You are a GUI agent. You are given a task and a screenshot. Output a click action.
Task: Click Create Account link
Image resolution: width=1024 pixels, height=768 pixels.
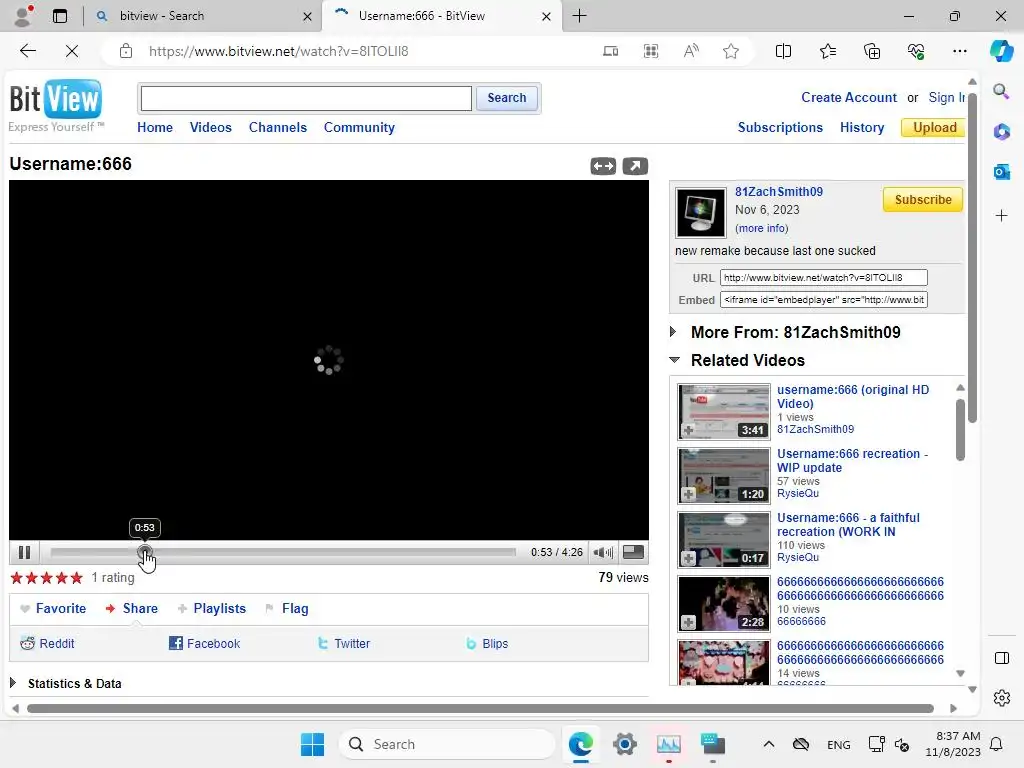click(x=848, y=97)
